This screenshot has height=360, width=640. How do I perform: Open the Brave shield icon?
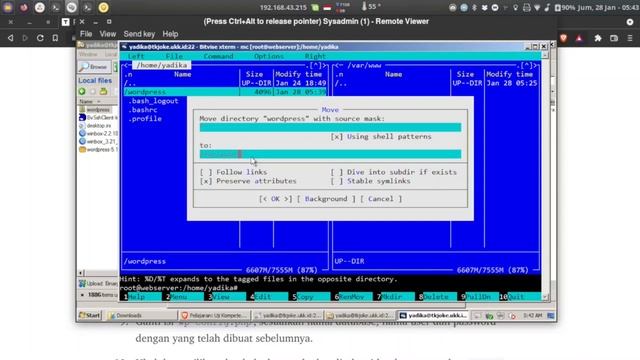click(564, 38)
